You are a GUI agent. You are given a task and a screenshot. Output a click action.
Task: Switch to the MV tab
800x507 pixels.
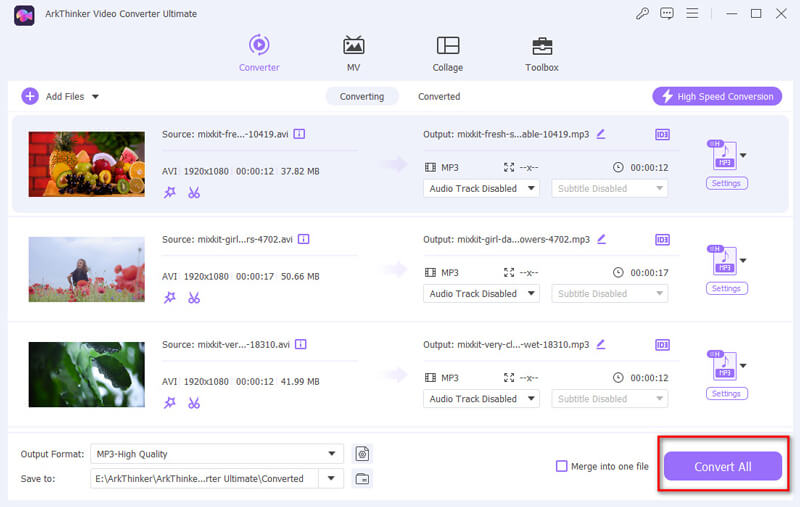(353, 53)
